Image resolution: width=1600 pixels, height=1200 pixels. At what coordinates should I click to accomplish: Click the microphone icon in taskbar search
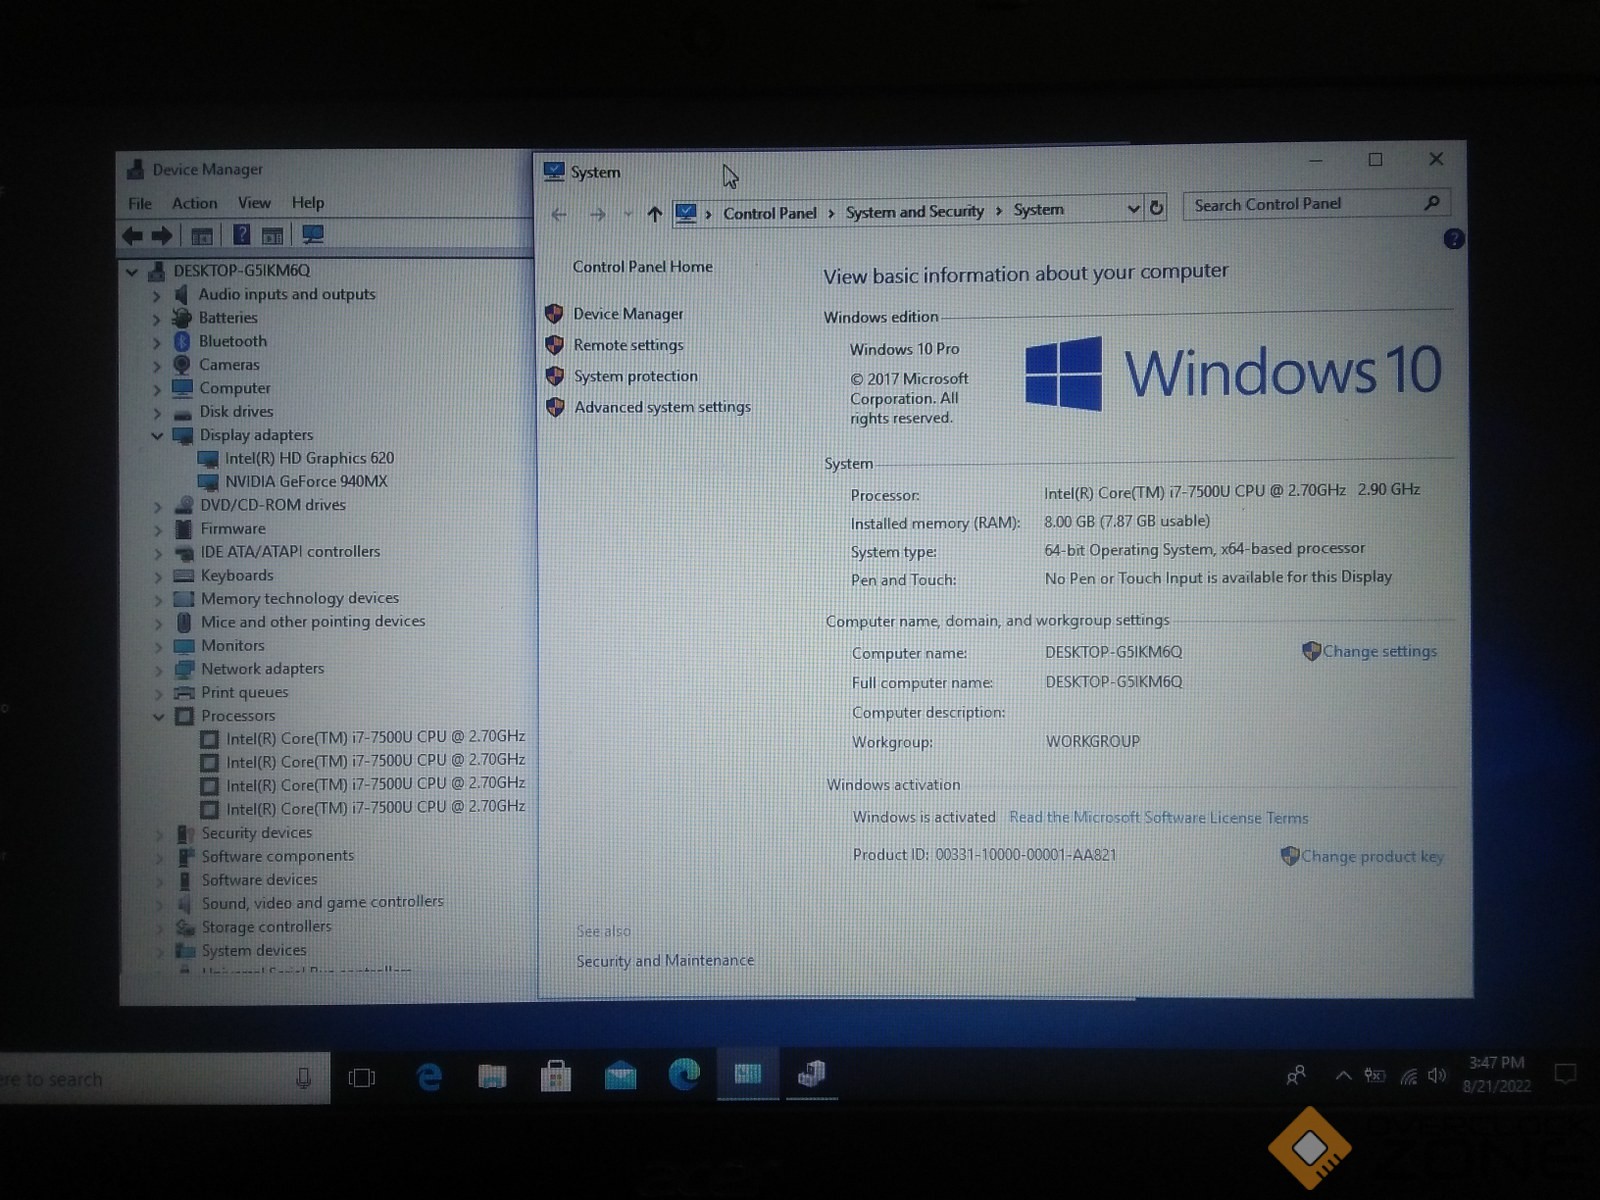click(x=304, y=1078)
